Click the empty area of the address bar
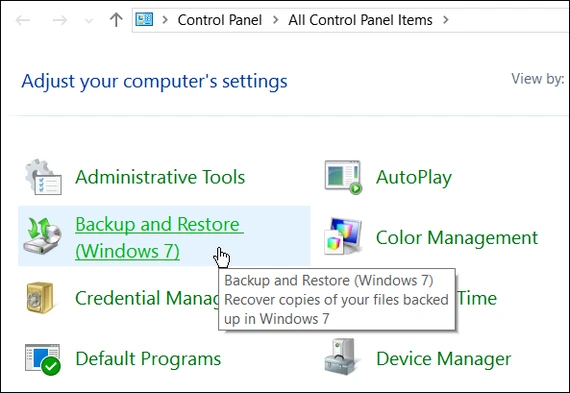Viewport: 570px width, 393px height. 509,20
